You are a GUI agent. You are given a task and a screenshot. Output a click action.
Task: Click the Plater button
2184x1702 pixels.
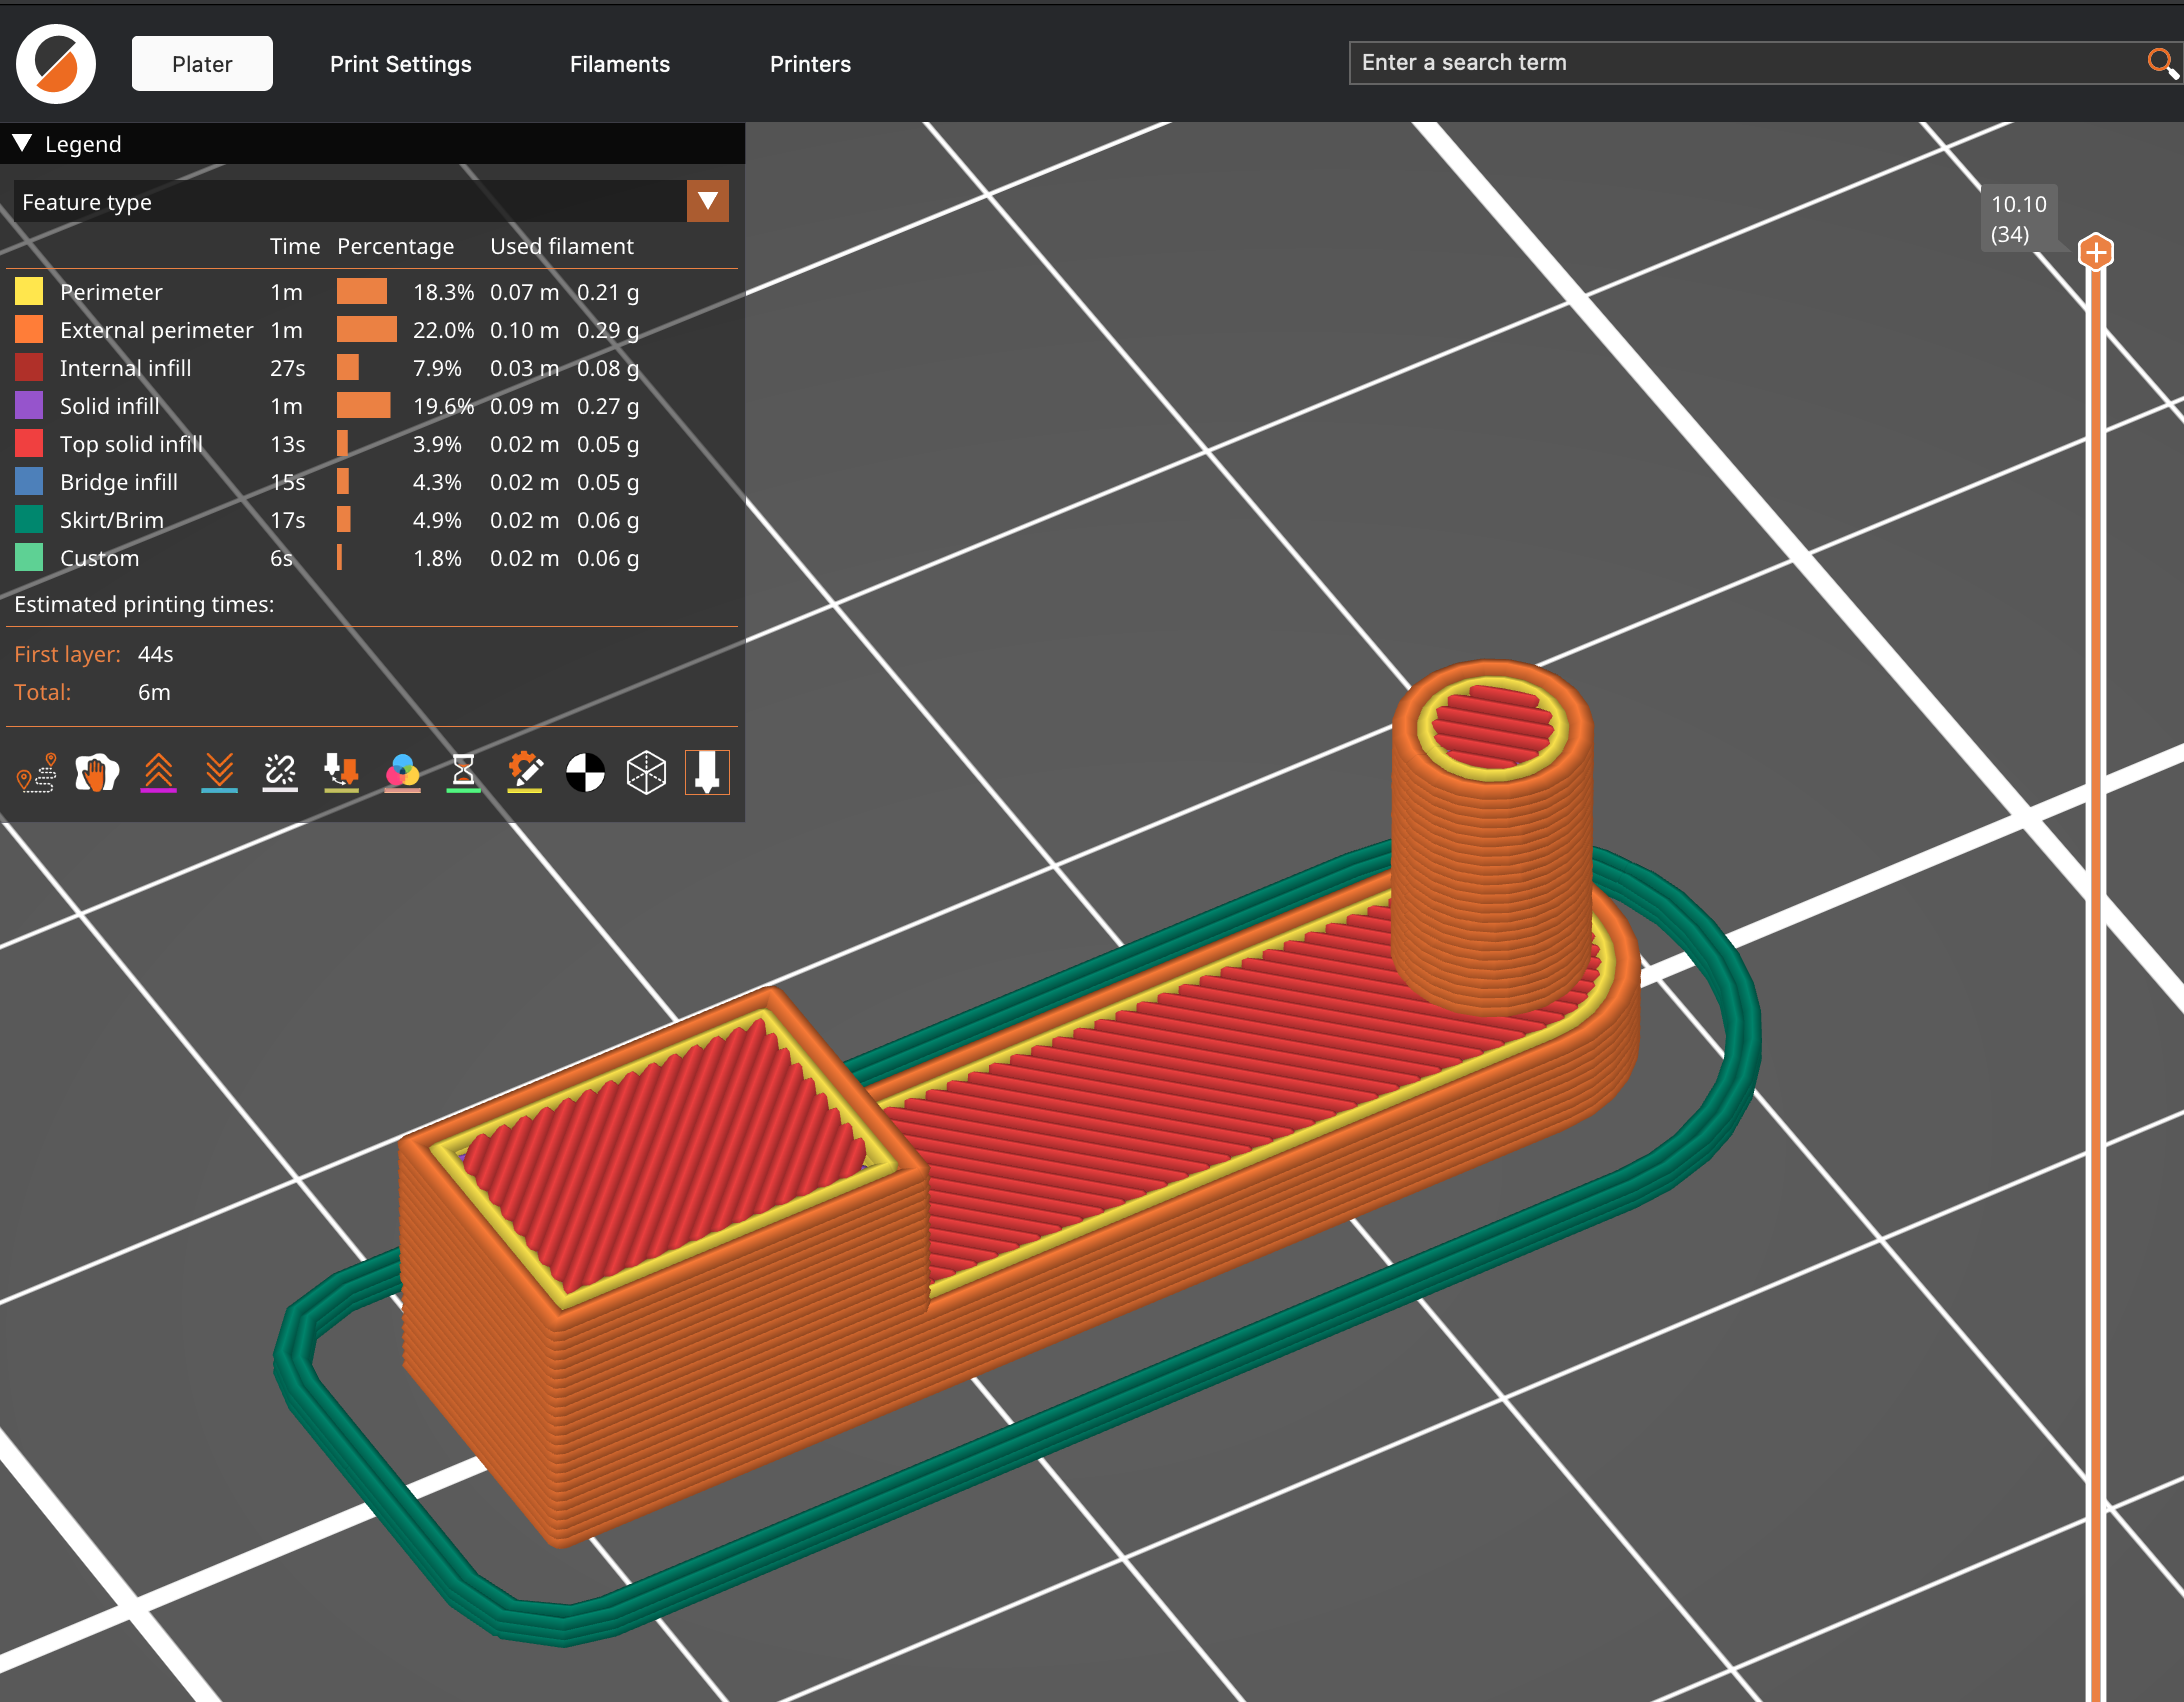click(x=202, y=64)
